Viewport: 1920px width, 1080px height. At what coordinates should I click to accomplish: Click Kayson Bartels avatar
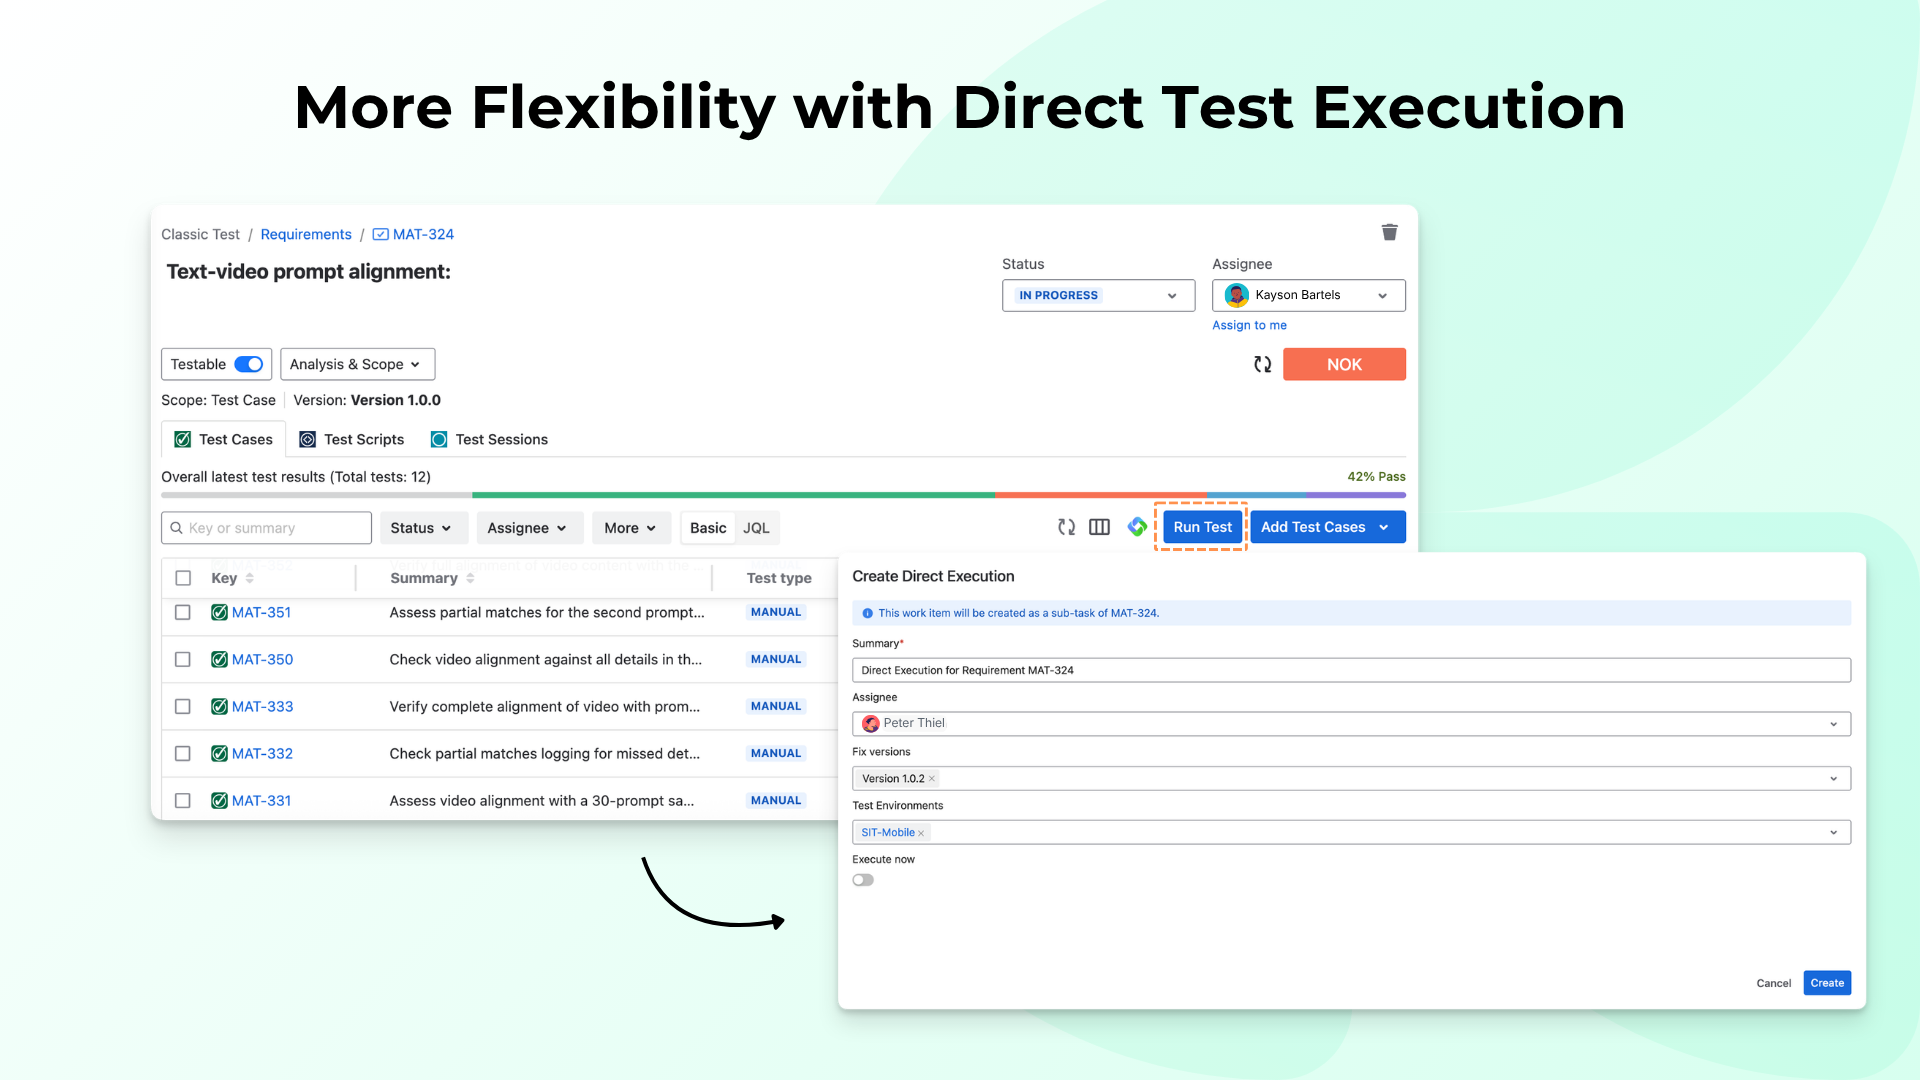point(1237,295)
